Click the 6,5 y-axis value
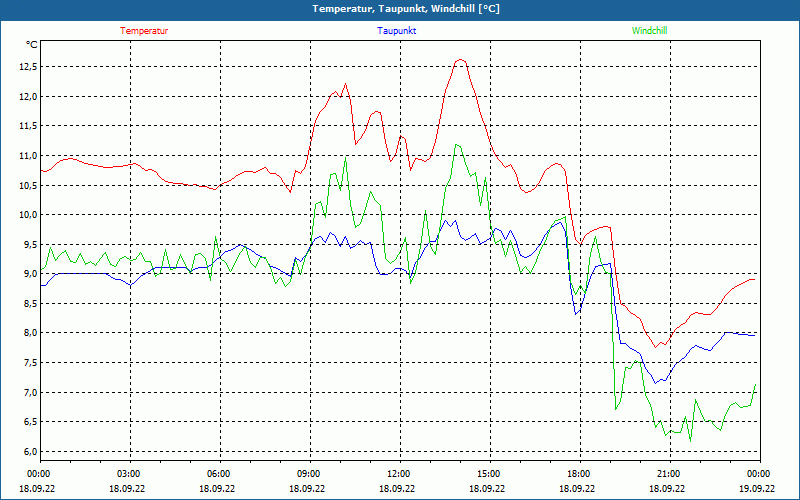Image resolution: width=800 pixels, height=500 pixels. click(31, 422)
